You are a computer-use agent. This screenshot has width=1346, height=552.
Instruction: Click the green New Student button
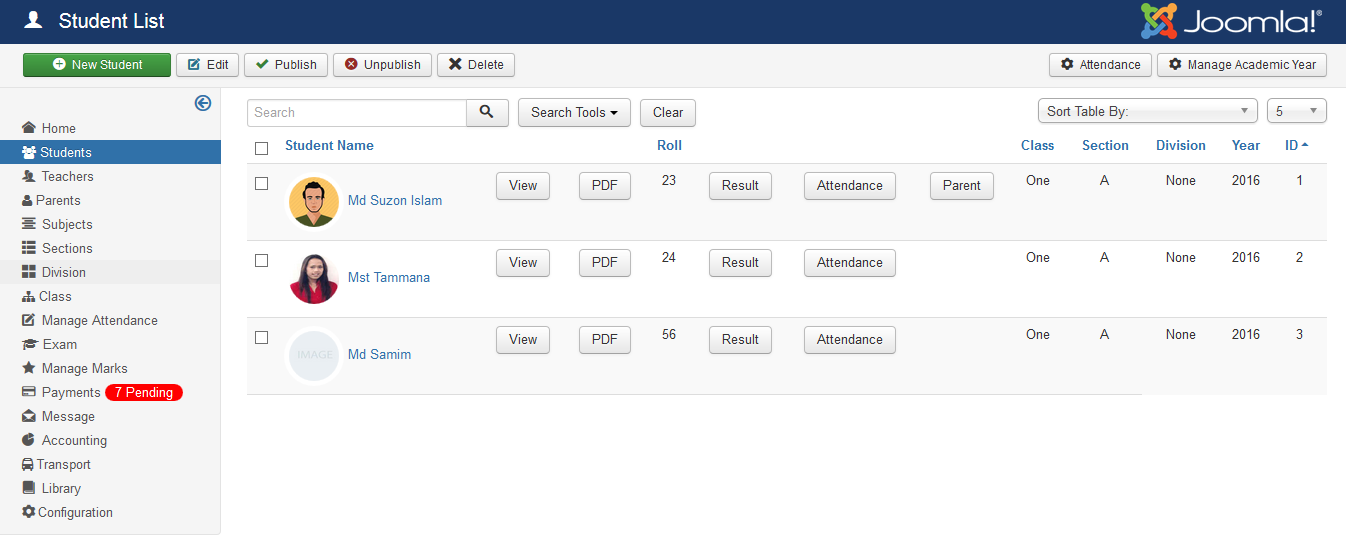[x=97, y=65]
